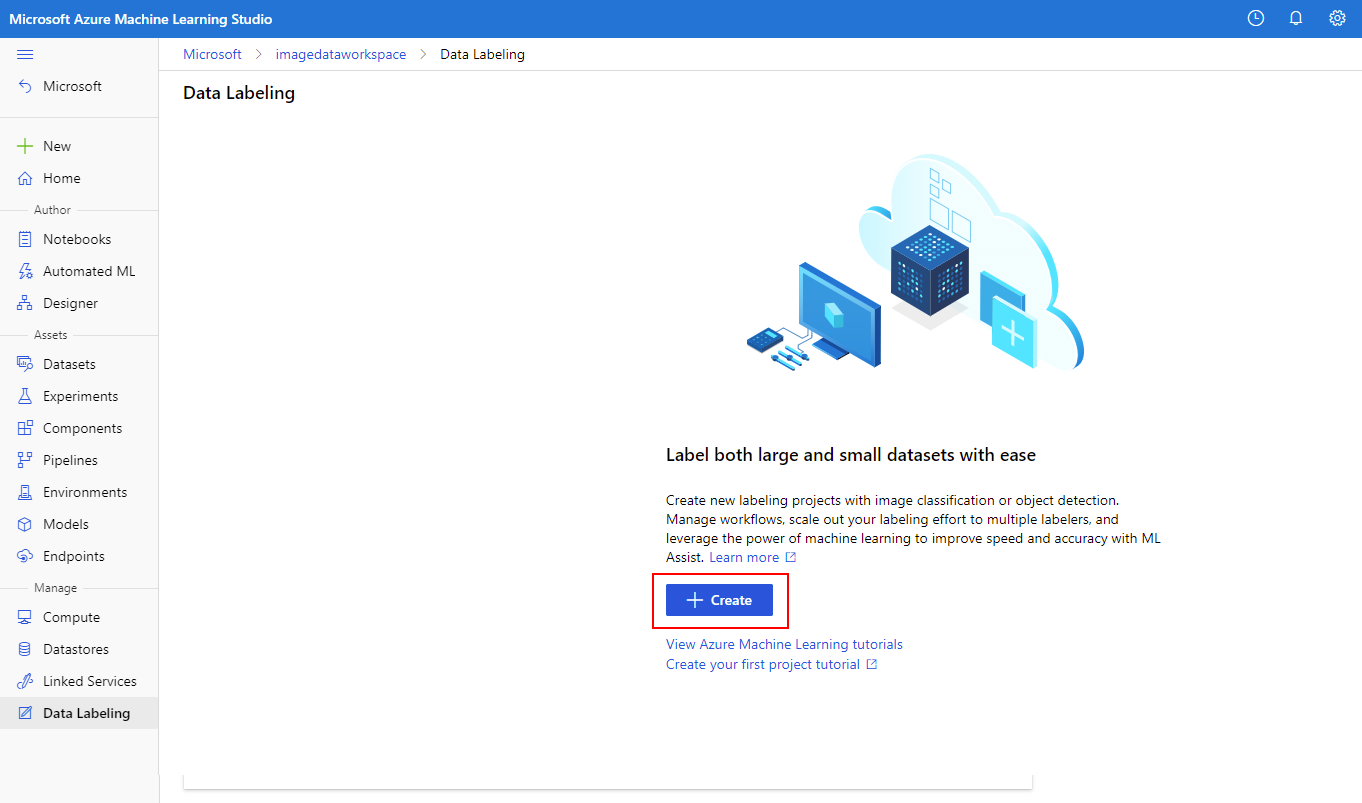Open the Experiments section
The image size is (1362, 803).
[79, 396]
